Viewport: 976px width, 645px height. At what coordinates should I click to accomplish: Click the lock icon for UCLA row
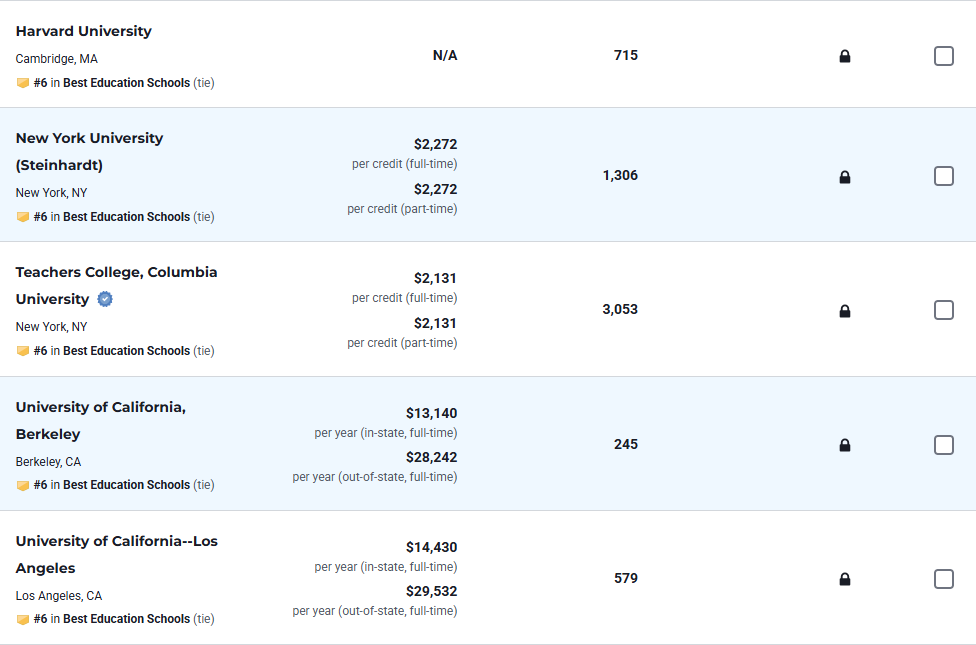[x=845, y=579]
